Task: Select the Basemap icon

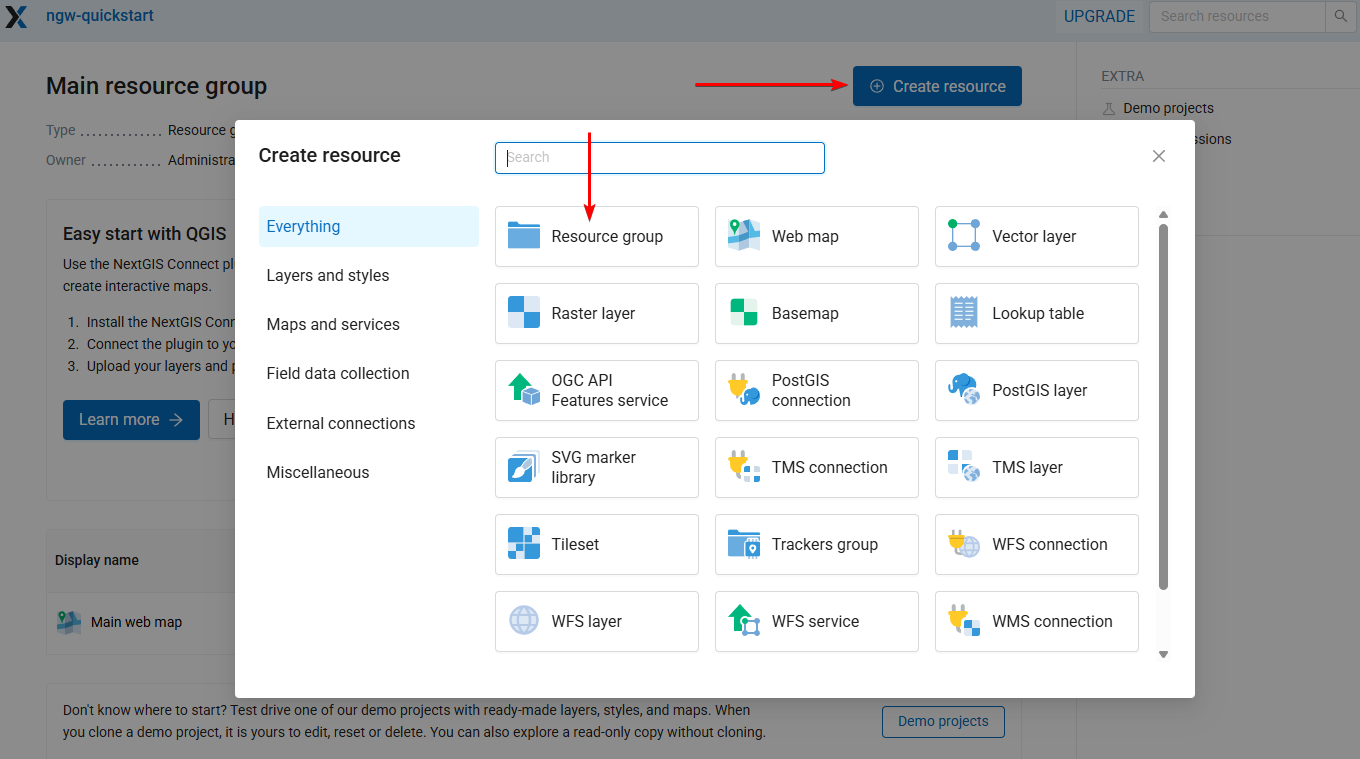Action: coord(743,313)
